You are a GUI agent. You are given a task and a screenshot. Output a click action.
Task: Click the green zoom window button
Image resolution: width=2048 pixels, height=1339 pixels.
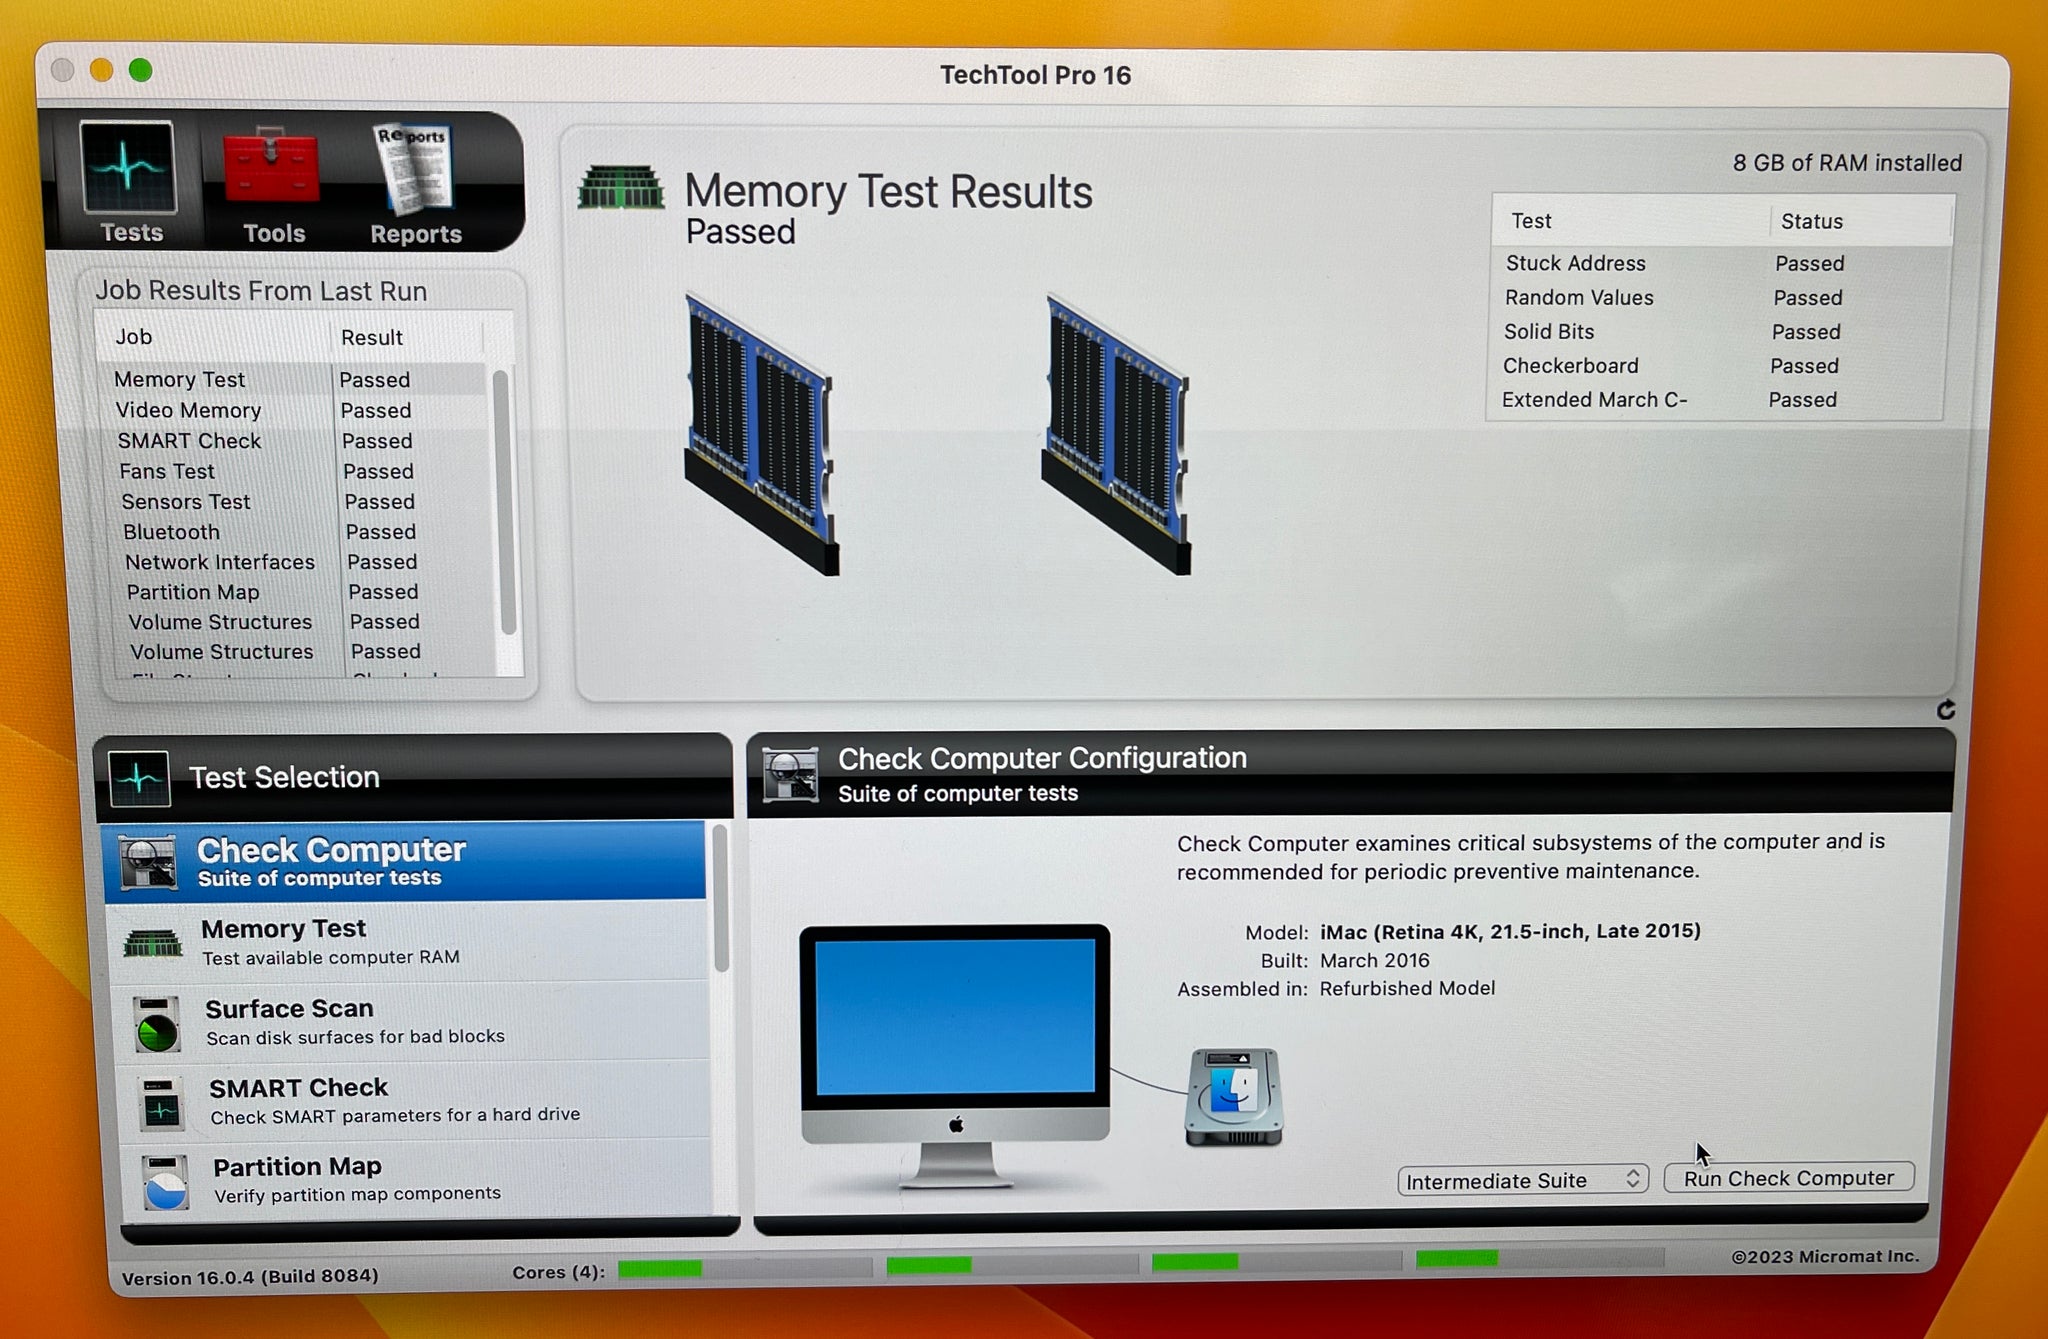[x=141, y=70]
